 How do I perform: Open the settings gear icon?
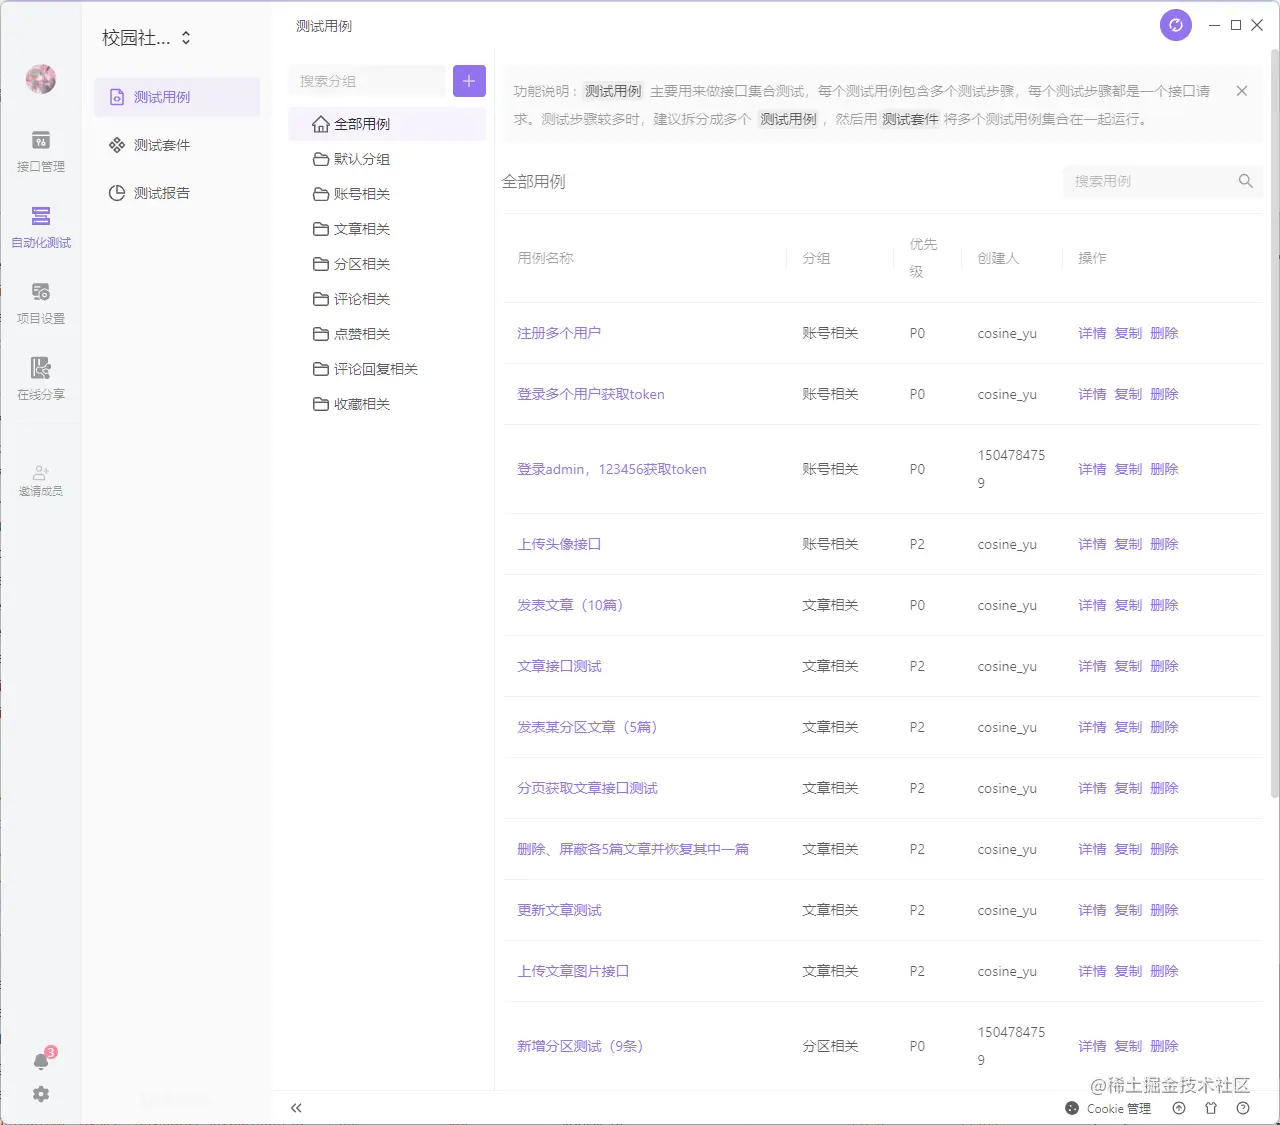click(41, 1094)
